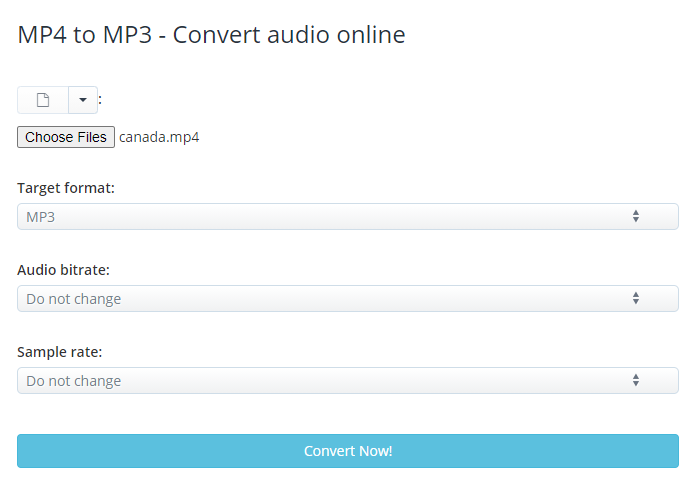Click "Convert audio online" heading text
The image size is (694, 492).
pyautogui.click(x=289, y=35)
